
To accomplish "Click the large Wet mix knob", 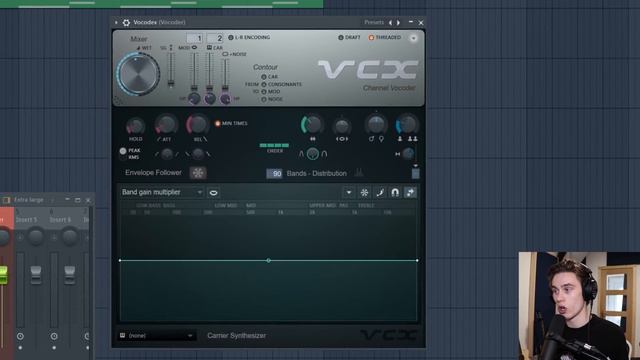I will click(x=138, y=74).
